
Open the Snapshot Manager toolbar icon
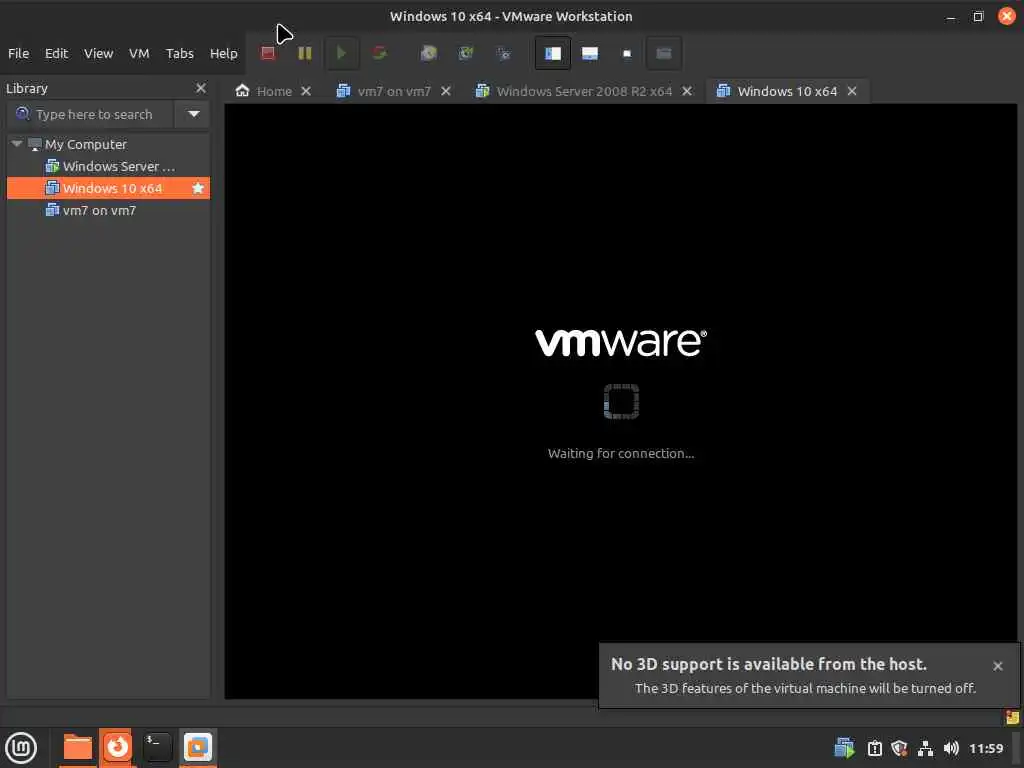click(x=503, y=53)
